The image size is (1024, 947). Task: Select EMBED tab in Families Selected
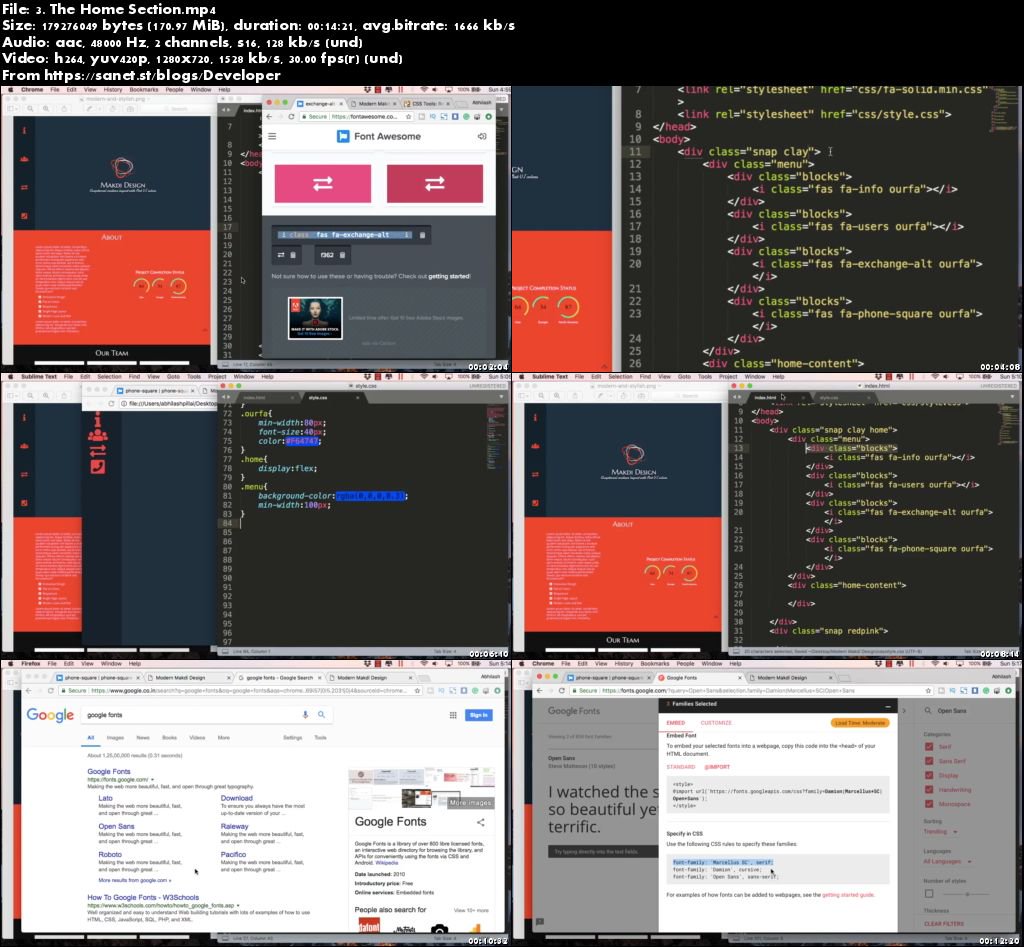(675, 723)
